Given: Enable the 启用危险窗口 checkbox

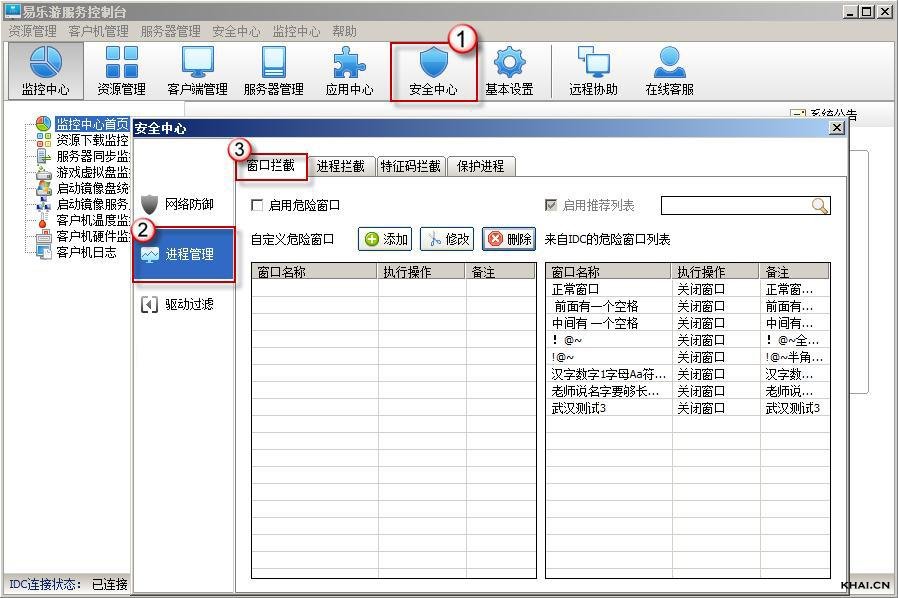Looking at the screenshot, I should 258,206.
